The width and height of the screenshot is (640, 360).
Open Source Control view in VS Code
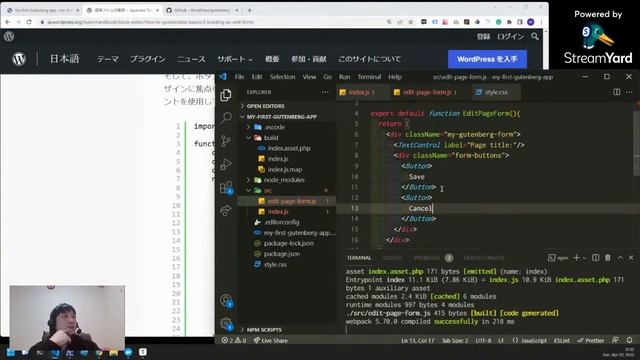coord(226,141)
